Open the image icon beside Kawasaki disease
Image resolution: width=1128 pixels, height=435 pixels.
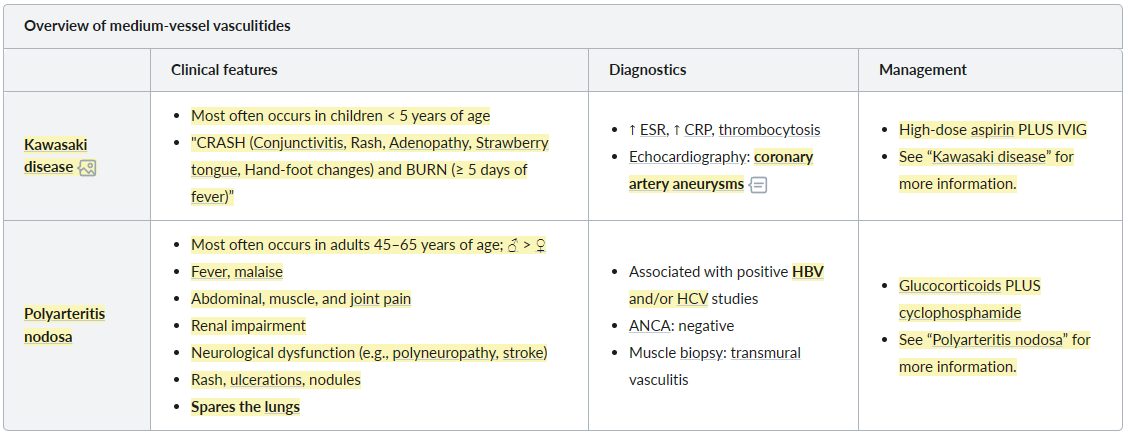(87, 168)
